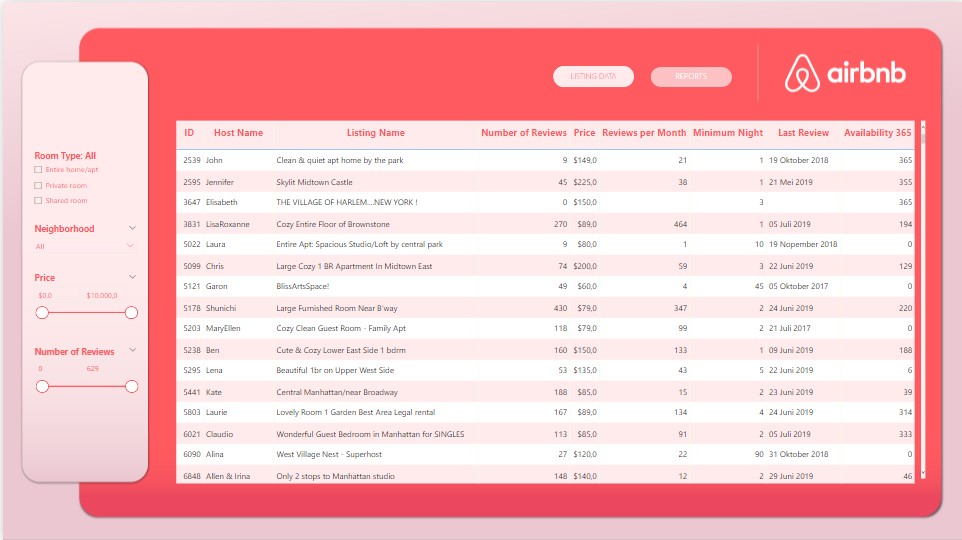
Task: Collapse the Neighborhood filter chevron
Action: pos(132,228)
